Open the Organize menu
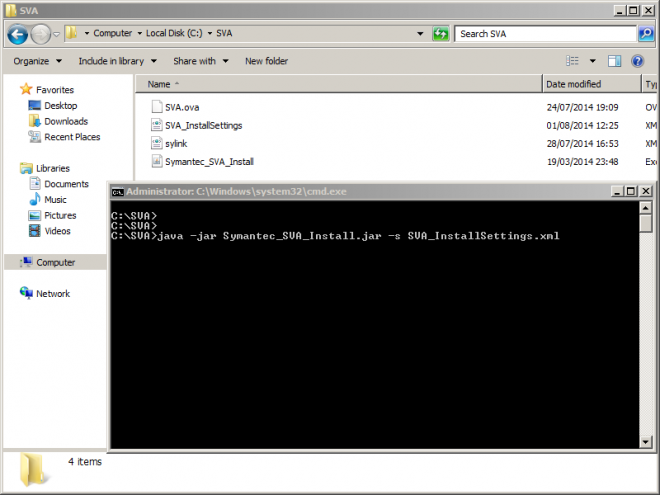 37,61
